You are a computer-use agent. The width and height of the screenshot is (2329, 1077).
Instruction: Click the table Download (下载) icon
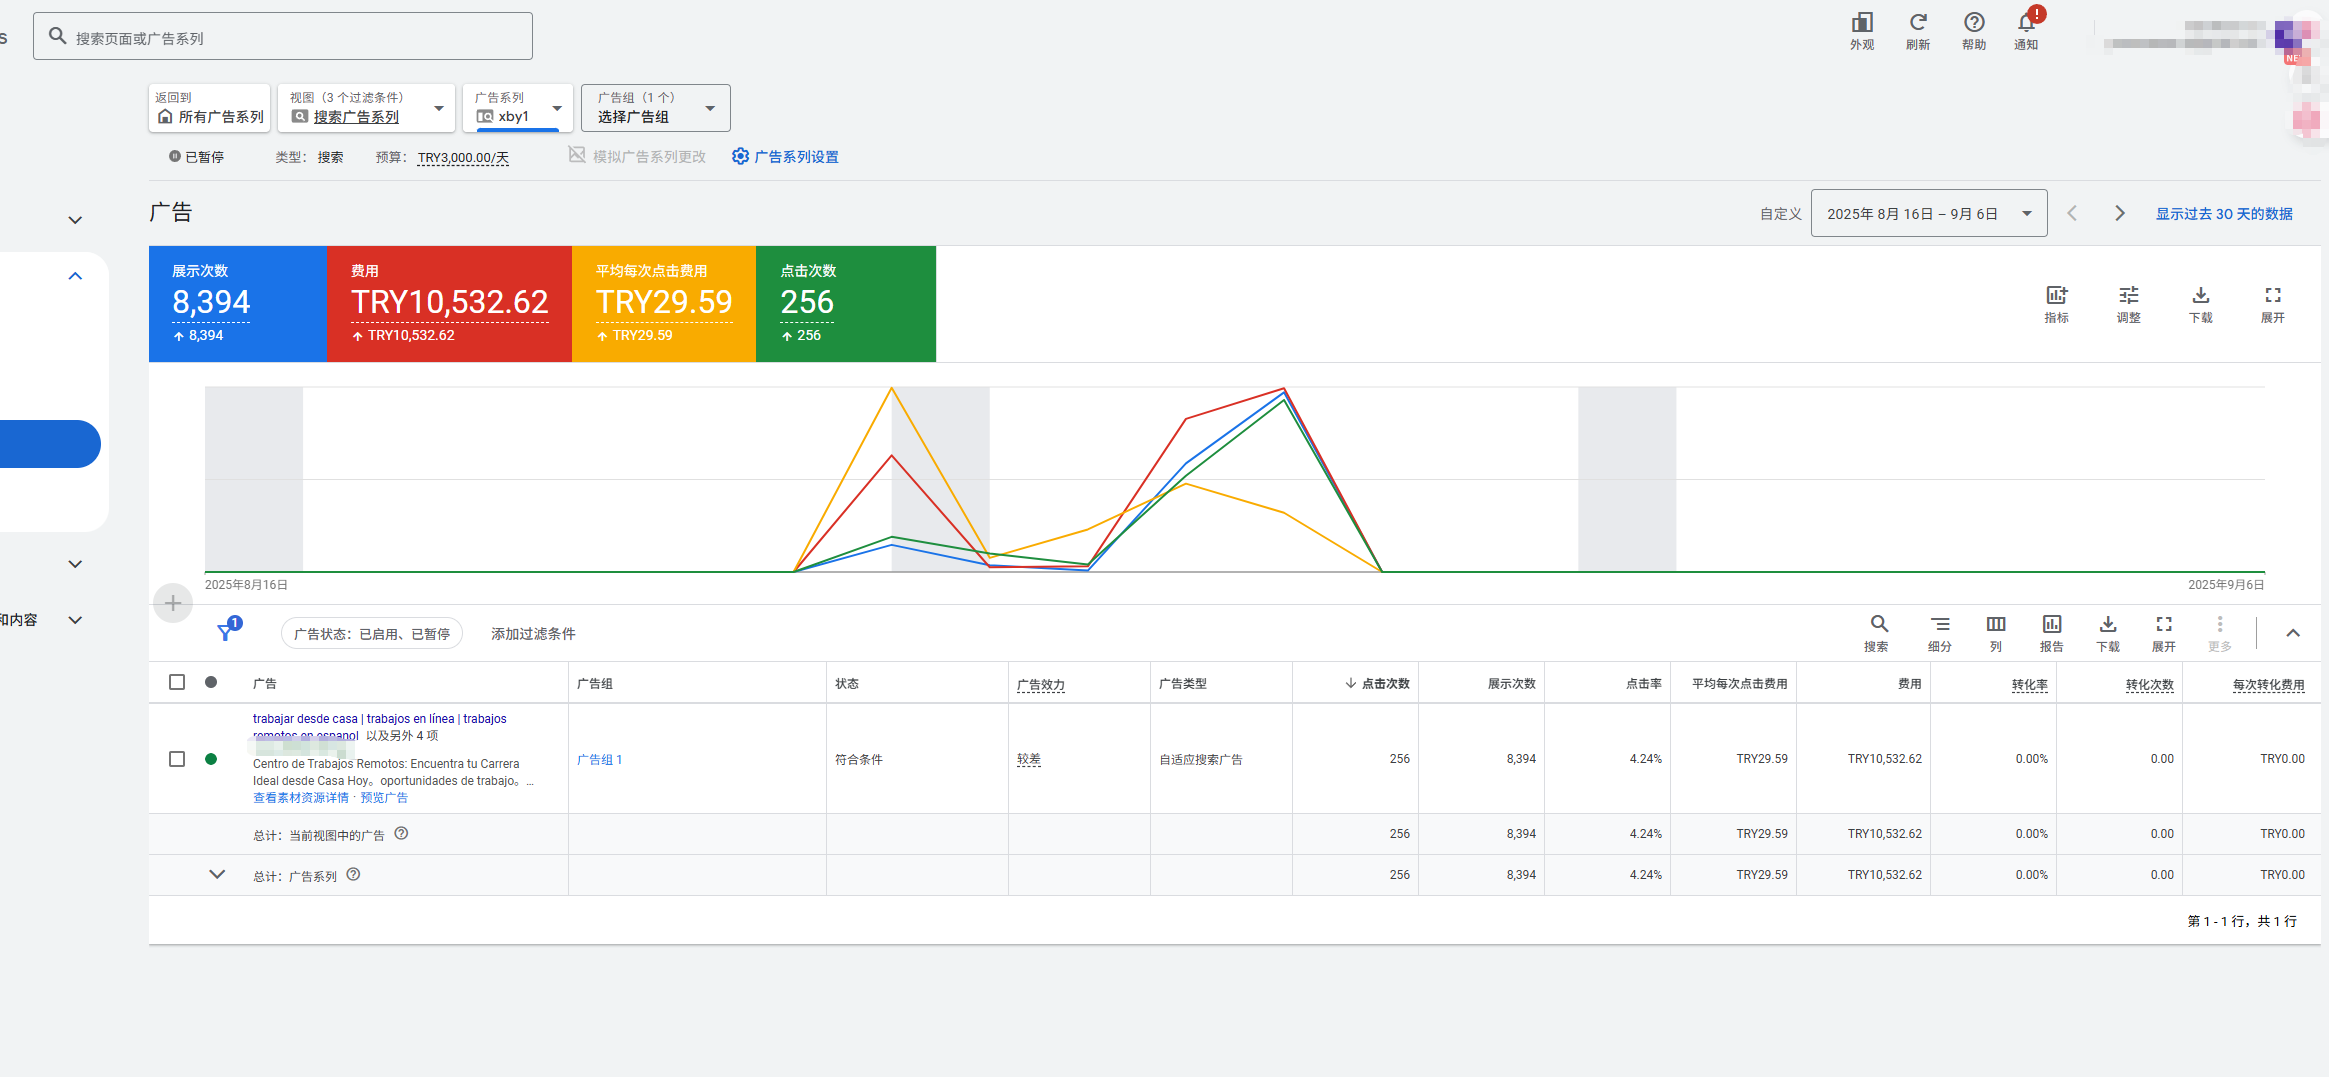[2107, 625]
